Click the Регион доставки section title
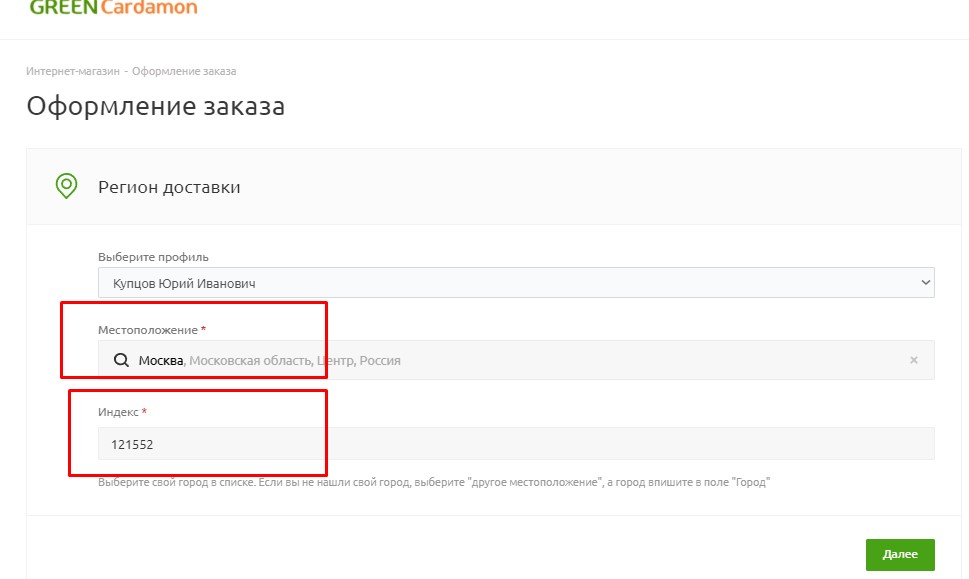The image size is (969, 579). pyautogui.click(x=169, y=187)
